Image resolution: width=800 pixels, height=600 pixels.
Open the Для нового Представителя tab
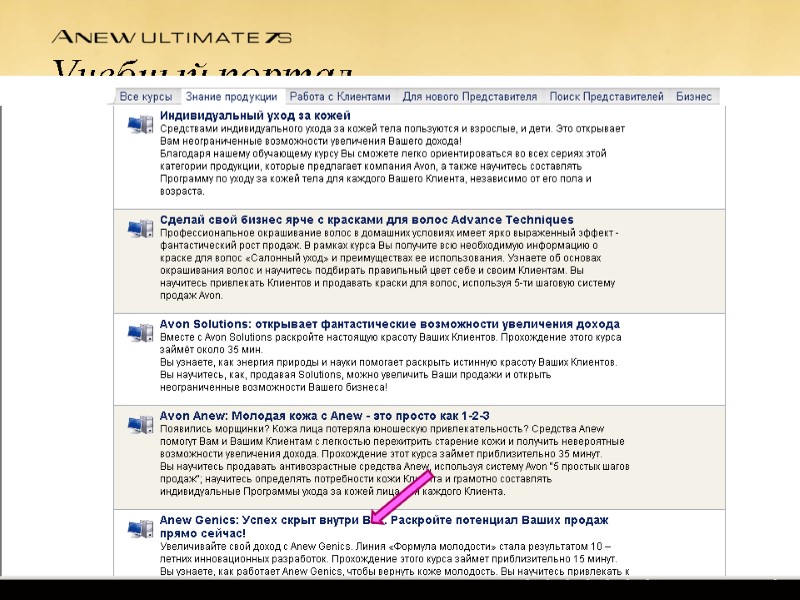click(469, 96)
